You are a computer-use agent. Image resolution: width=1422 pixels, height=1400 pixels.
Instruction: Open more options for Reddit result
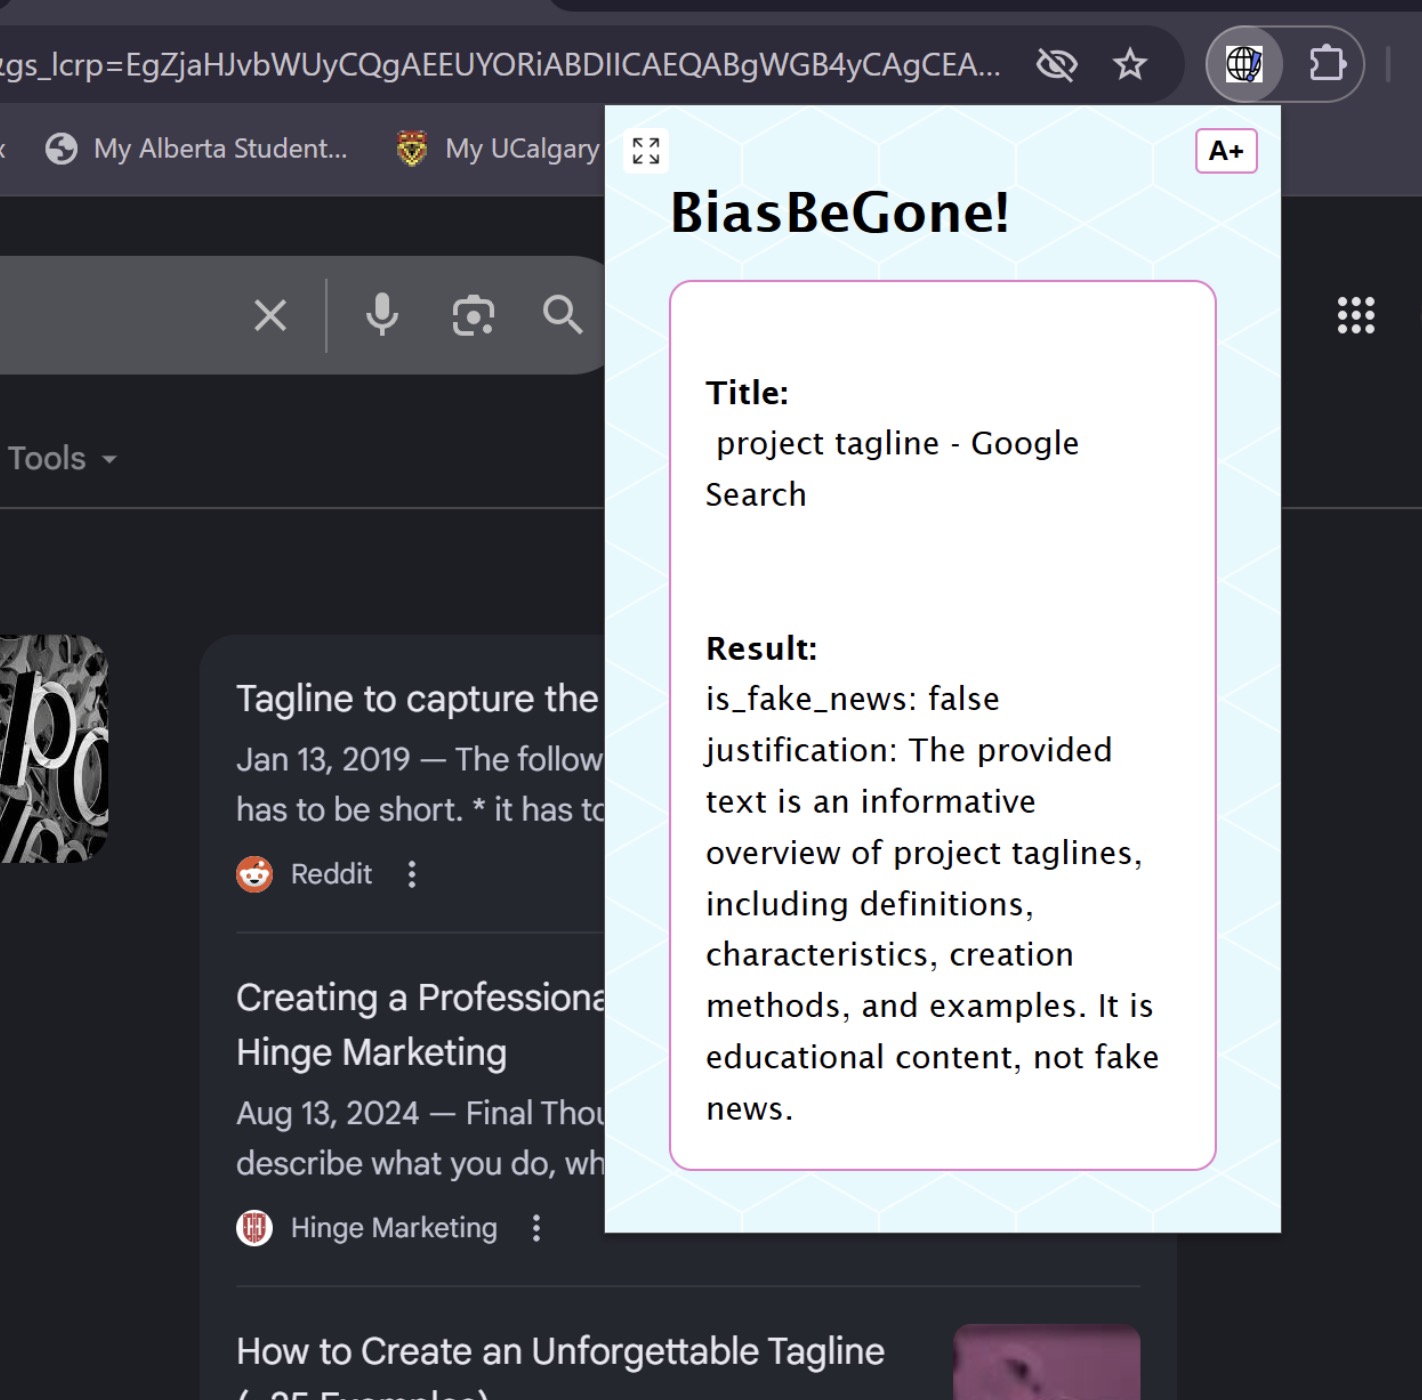[412, 874]
